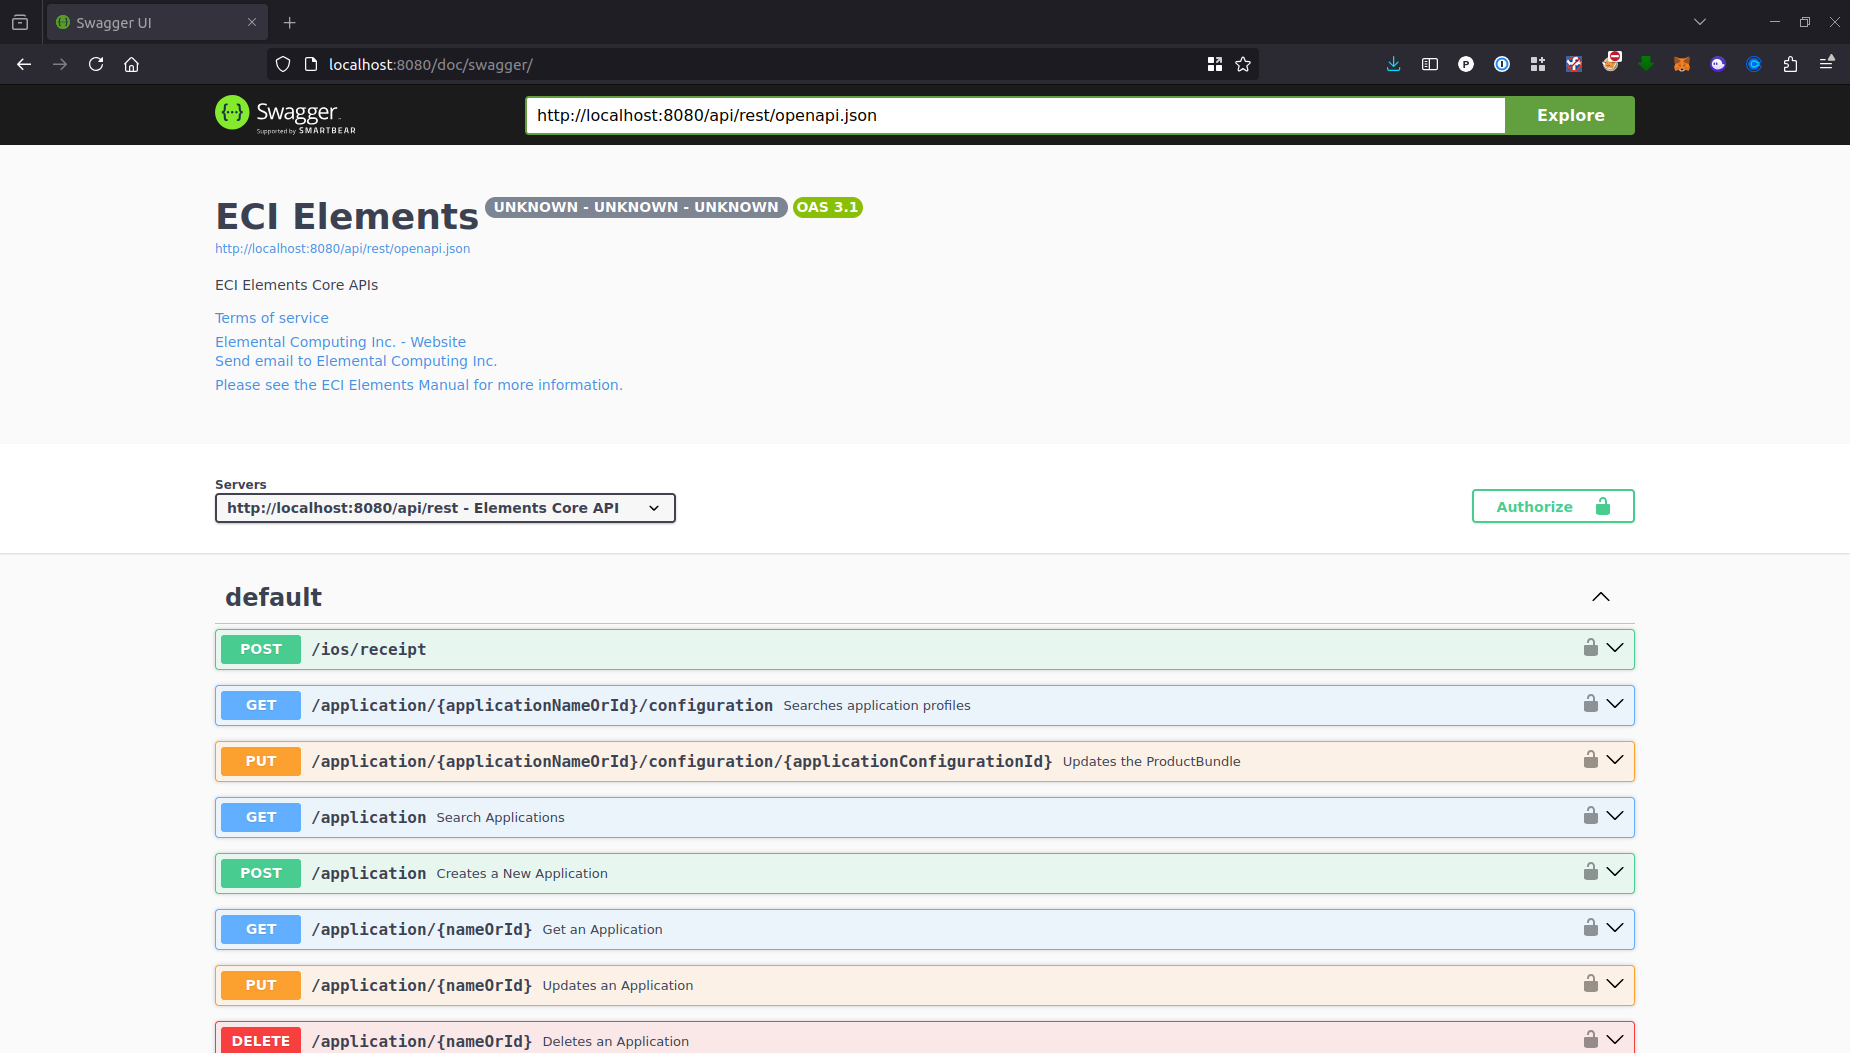The height and width of the screenshot is (1053, 1850).
Task: Reload the Swagger page
Action: pyautogui.click(x=96, y=64)
